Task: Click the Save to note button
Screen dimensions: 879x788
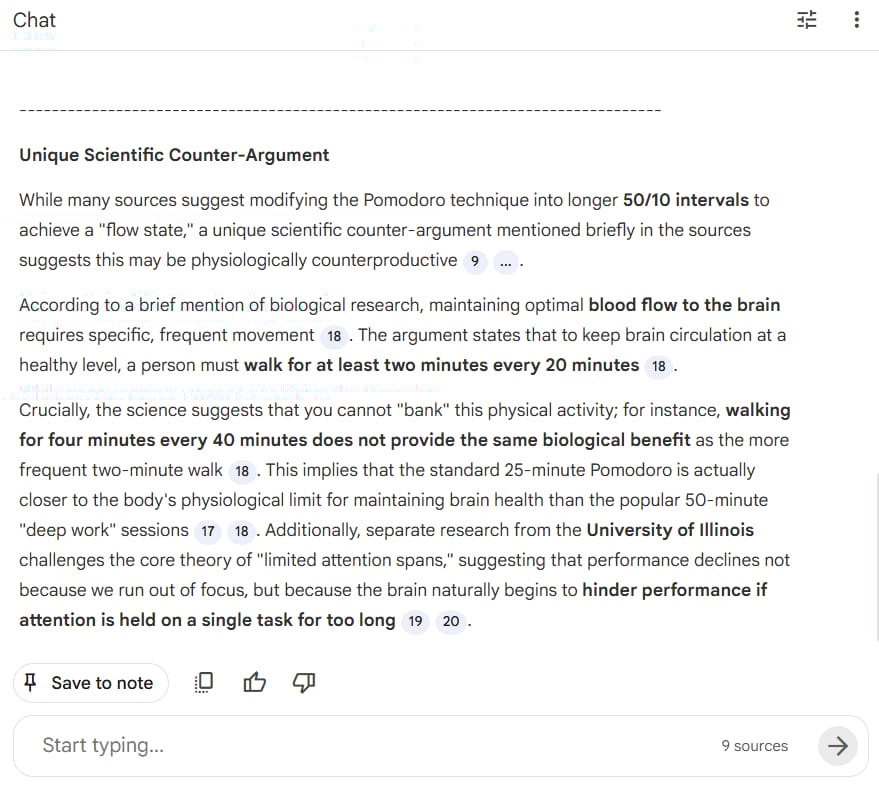Action: (91, 682)
